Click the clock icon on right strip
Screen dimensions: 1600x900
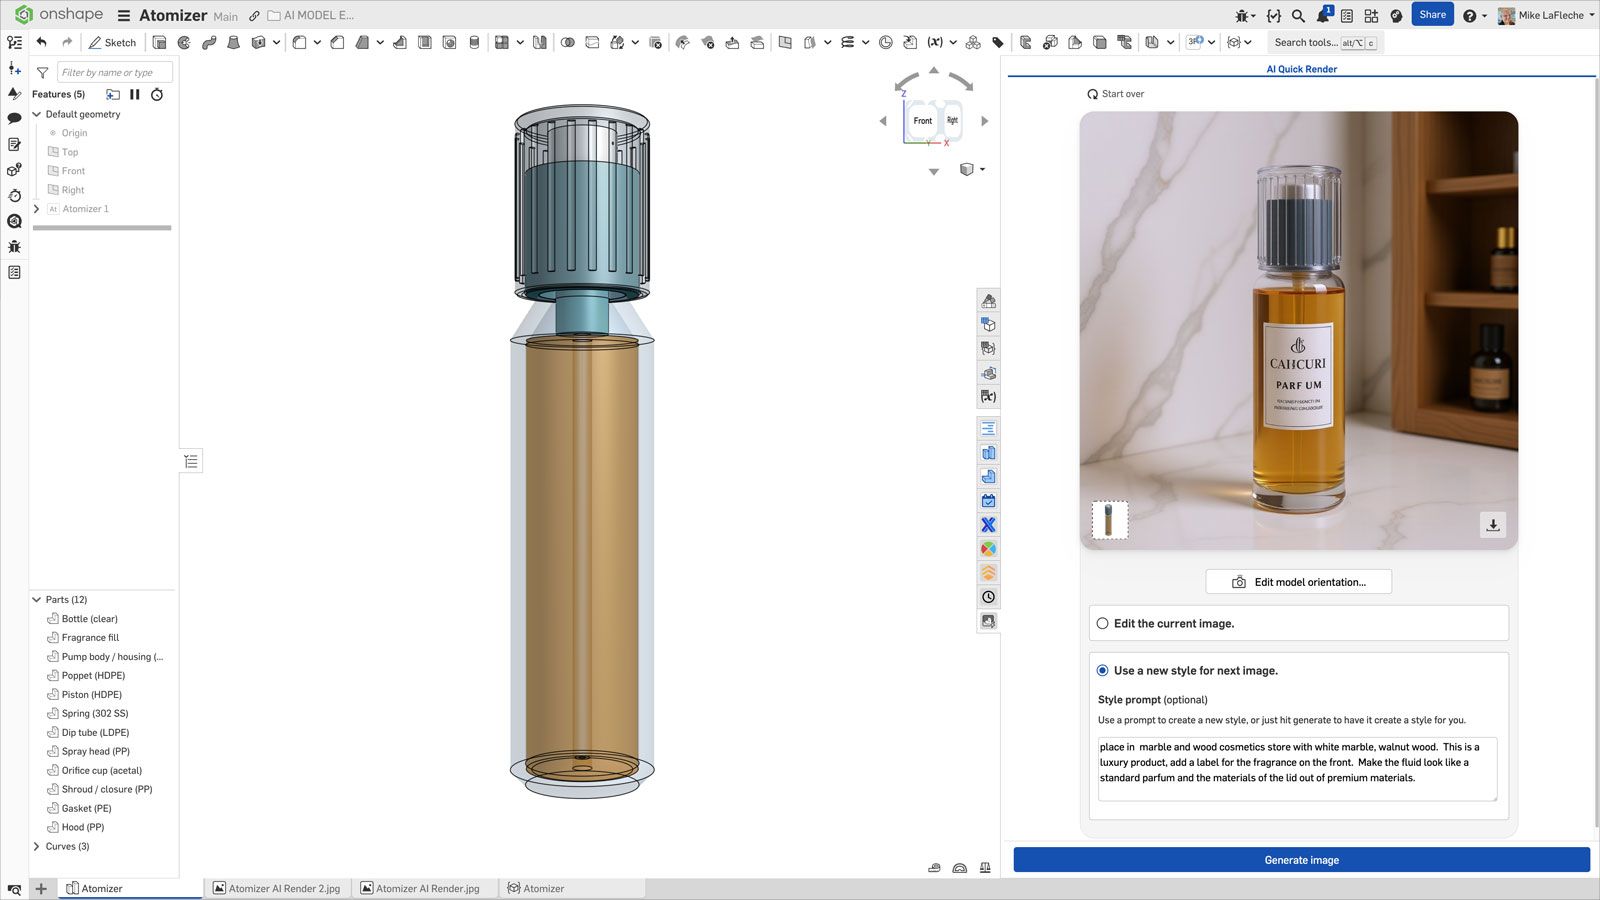click(x=988, y=597)
